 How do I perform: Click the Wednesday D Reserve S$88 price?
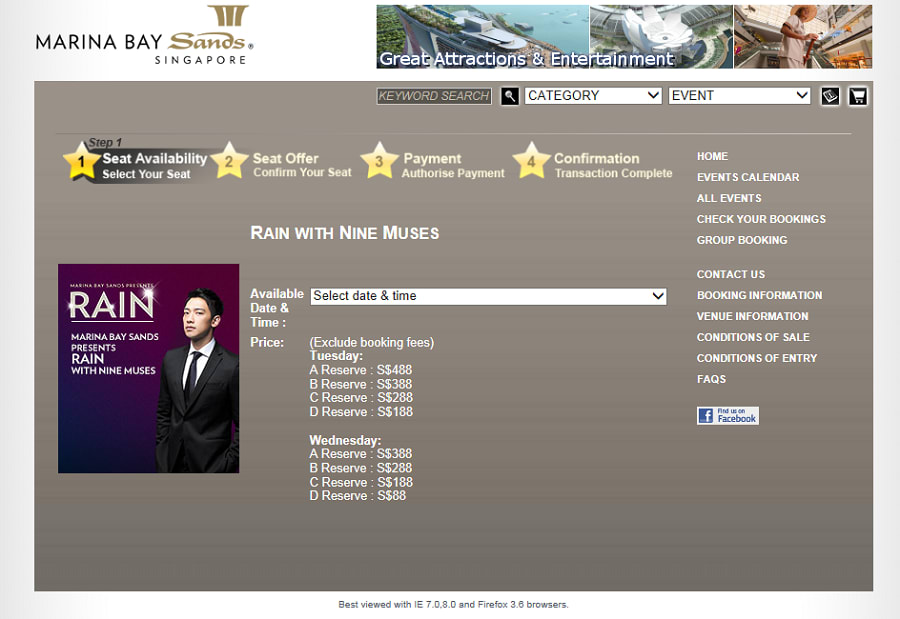click(x=358, y=496)
